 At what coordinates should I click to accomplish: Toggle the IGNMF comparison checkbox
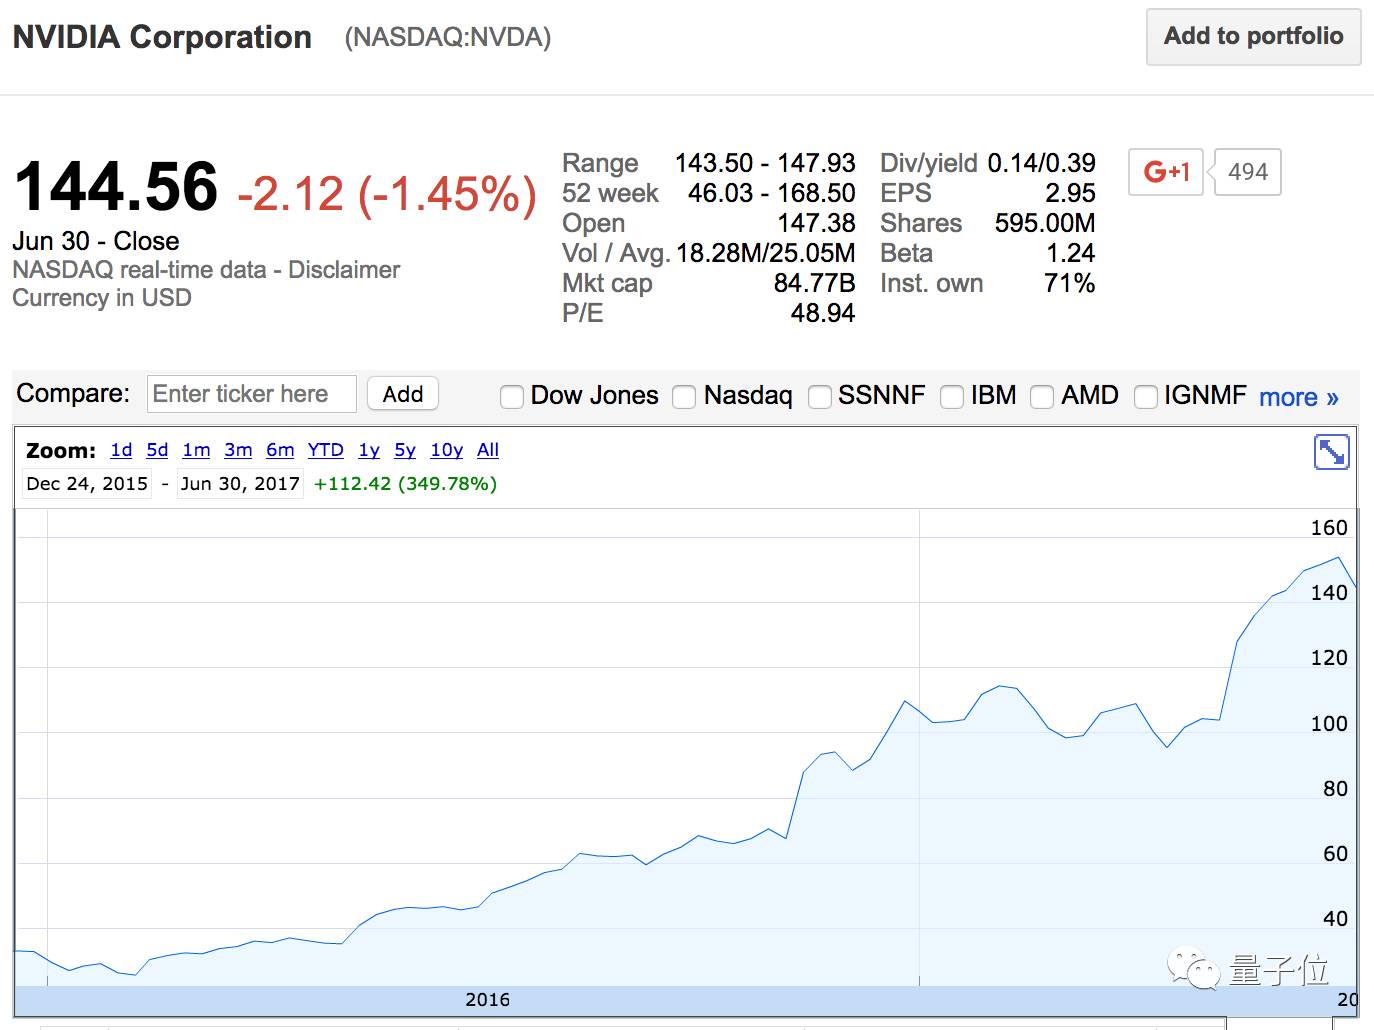pyautogui.click(x=1146, y=397)
